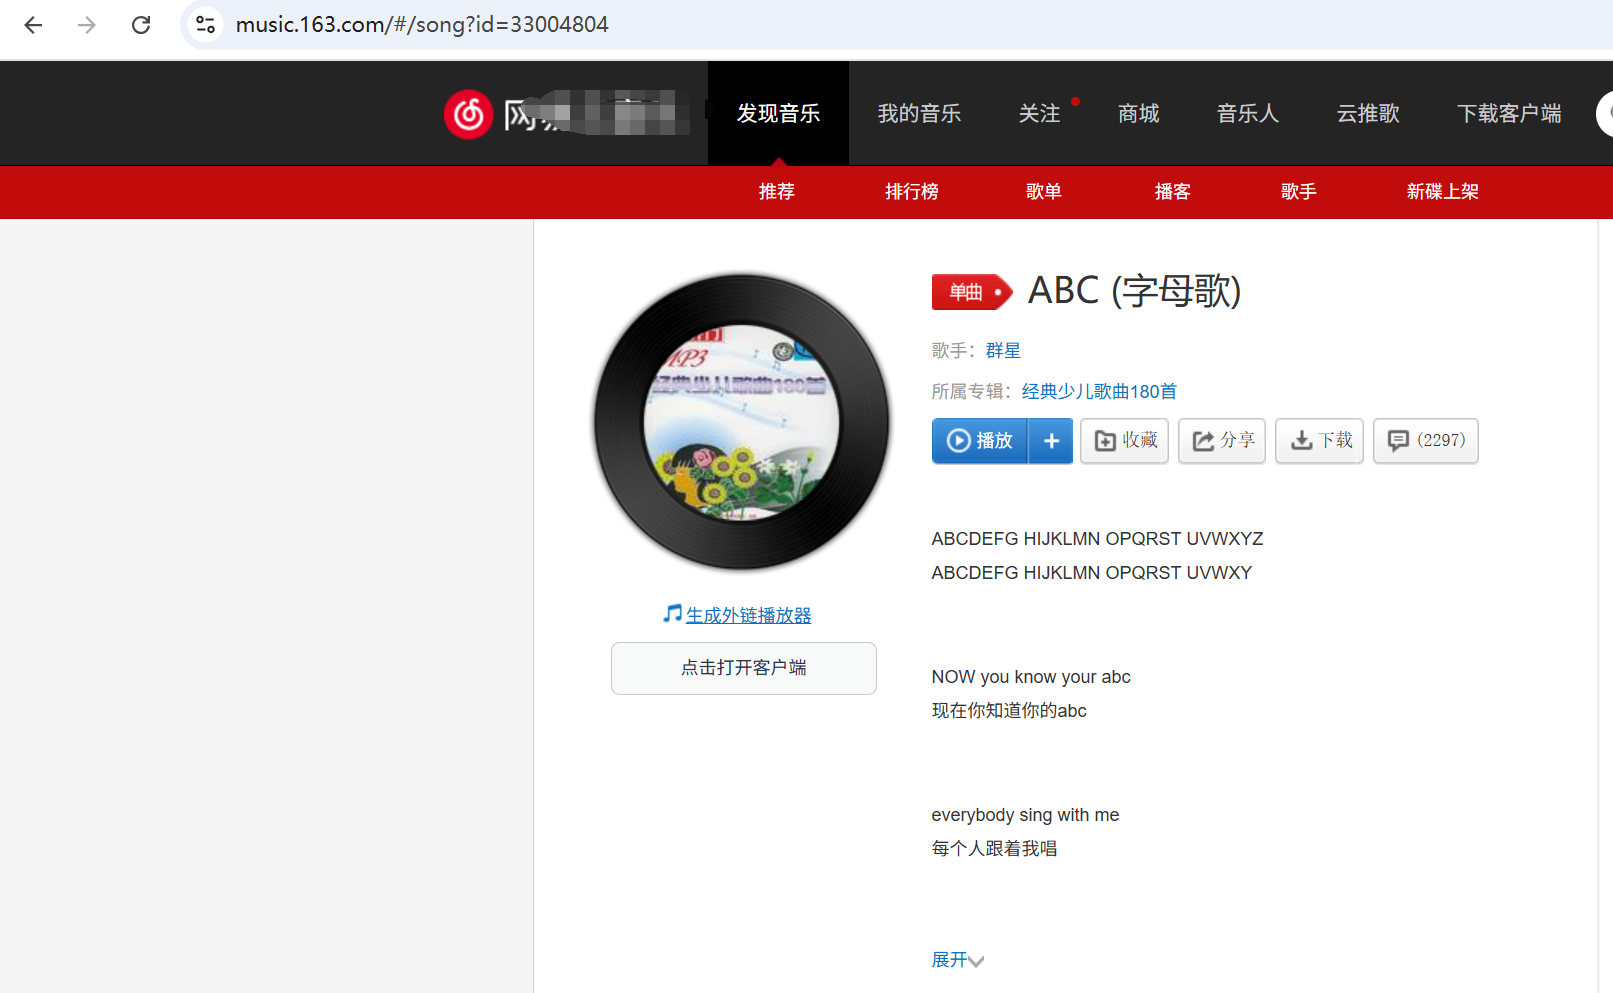Open the 播客 sub-navigation item
1613x993 pixels.
point(1172,192)
